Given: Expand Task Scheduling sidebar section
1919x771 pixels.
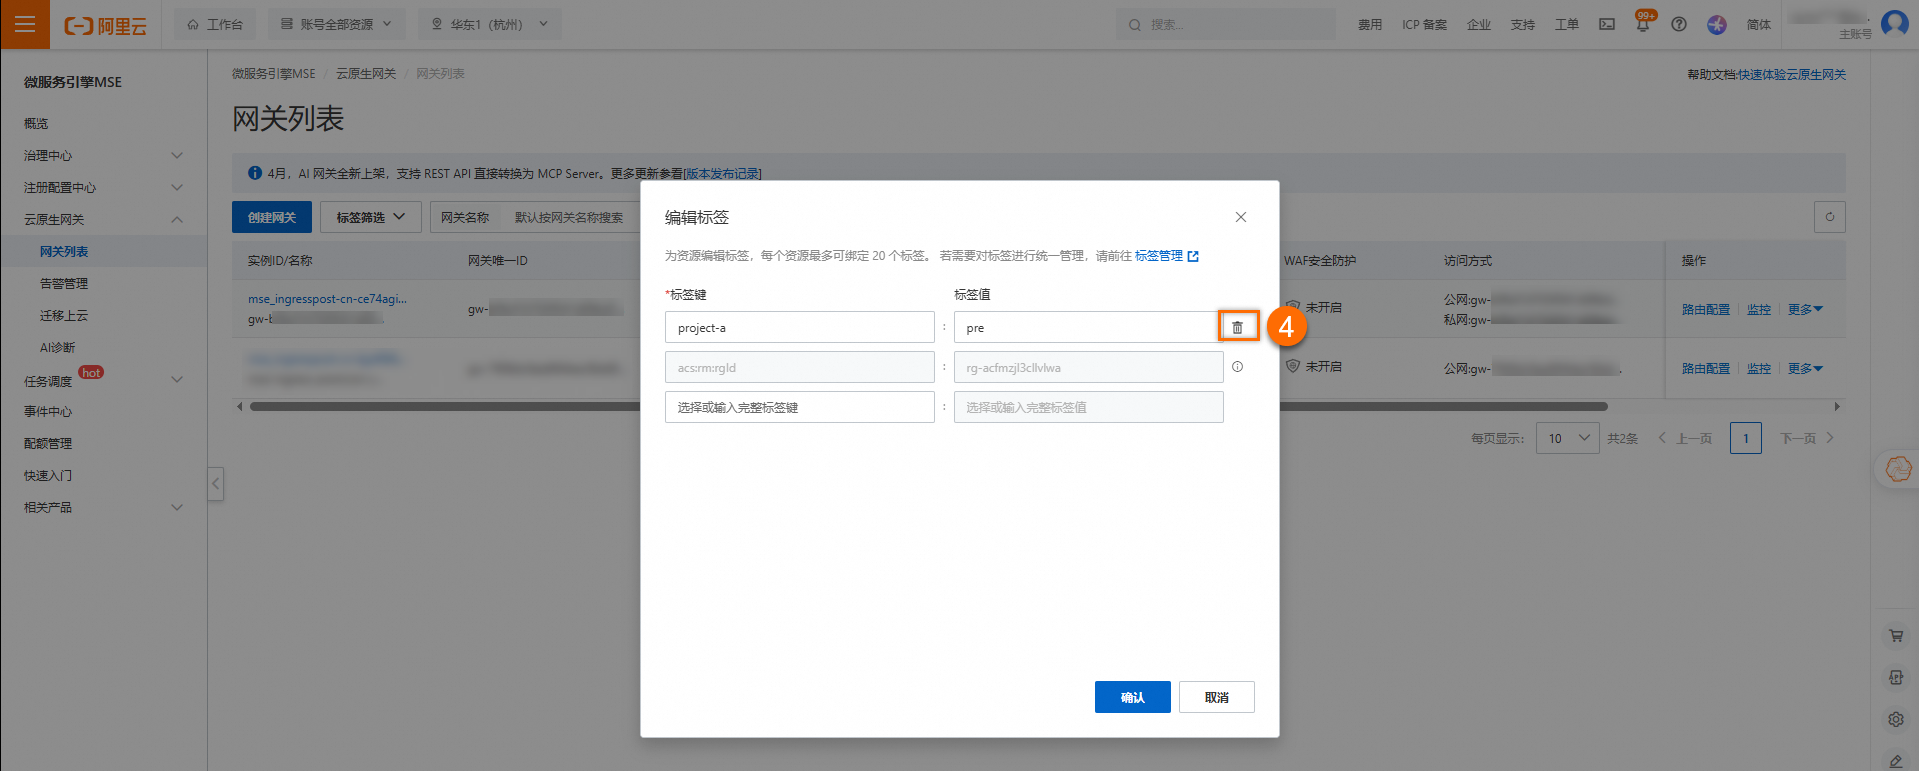Looking at the screenshot, I should pos(104,379).
